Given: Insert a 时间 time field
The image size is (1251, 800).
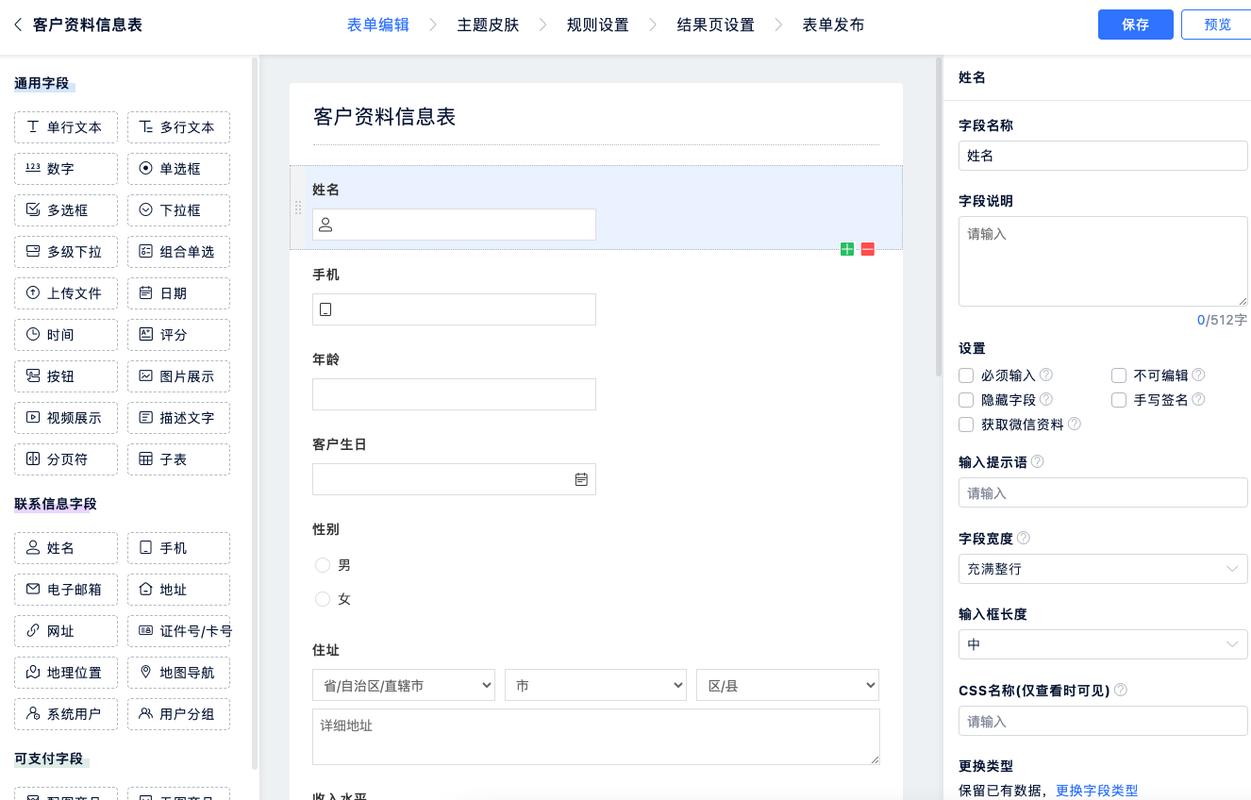Looking at the screenshot, I should tap(66, 335).
